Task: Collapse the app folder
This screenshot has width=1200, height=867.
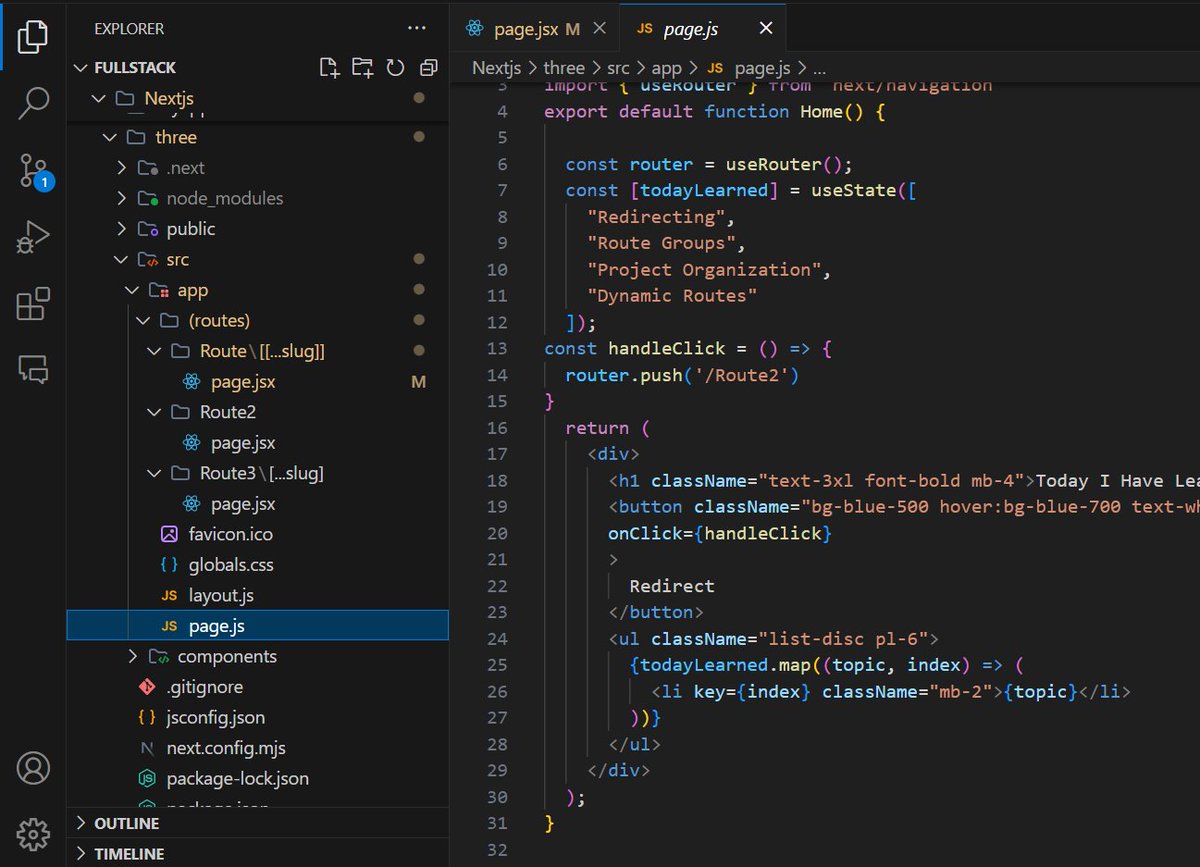Action: click(257, 290)
